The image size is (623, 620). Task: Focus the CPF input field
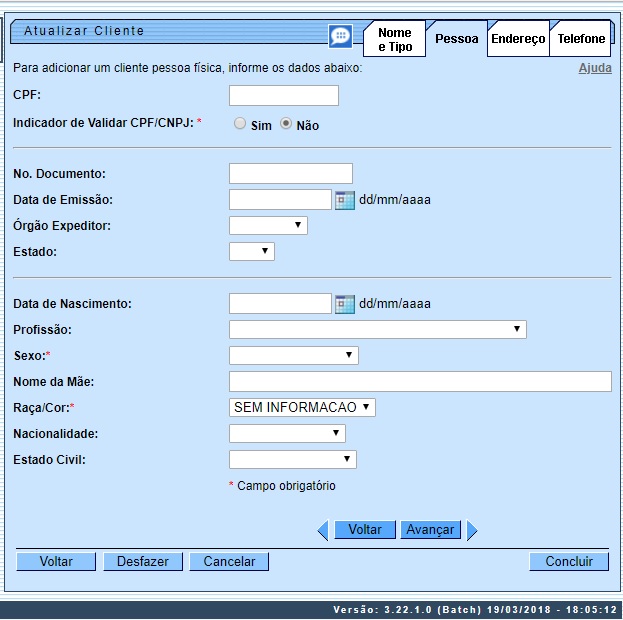pyautogui.click(x=284, y=95)
